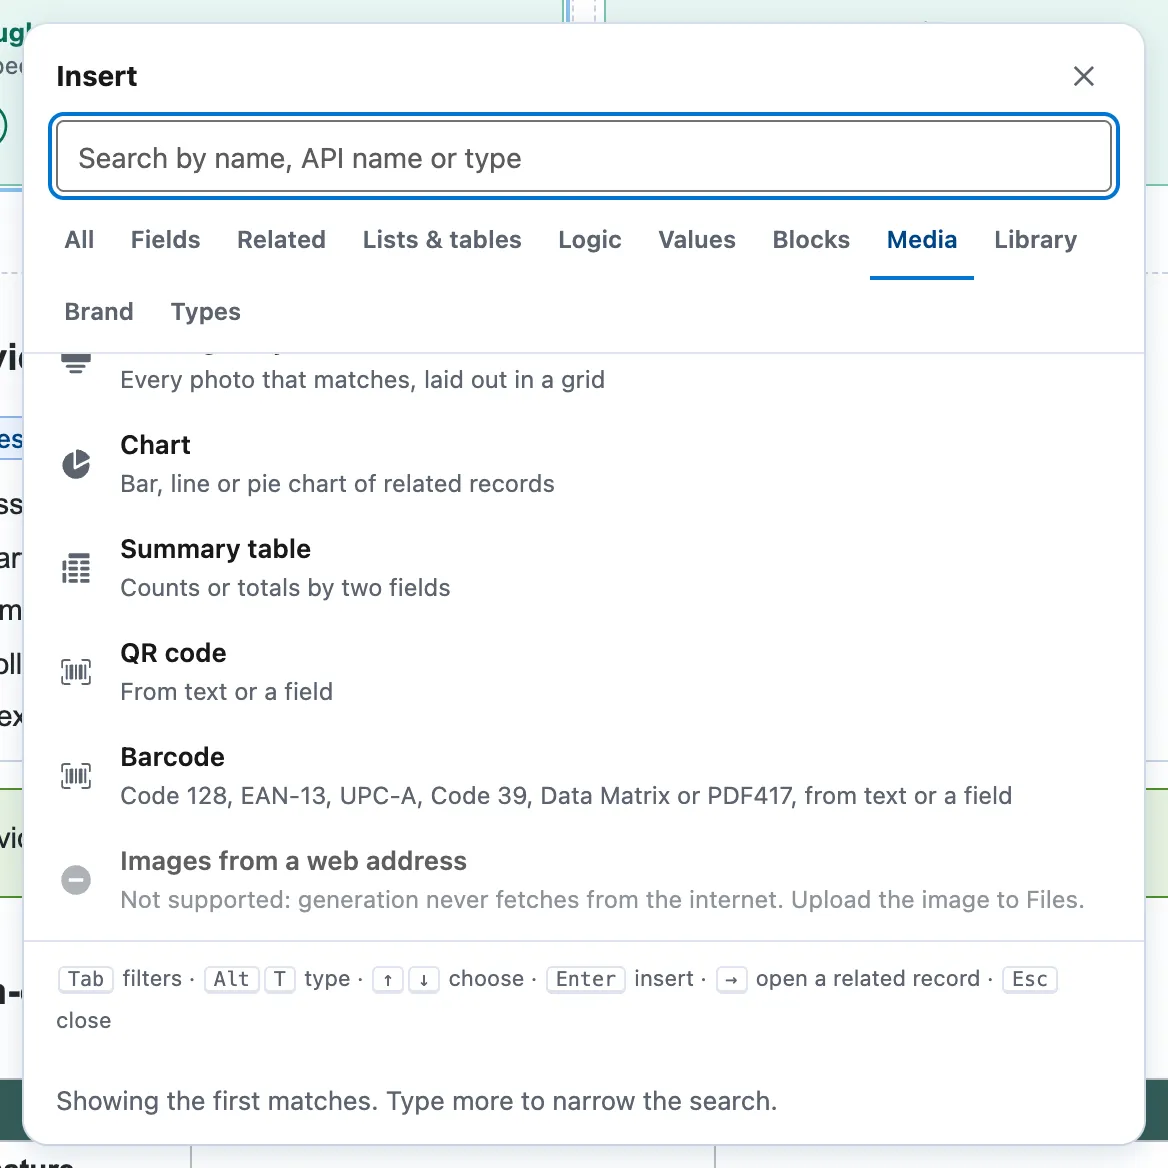The image size is (1168, 1168).
Task: Select the QR code entry
Action: pyautogui.click(x=584, y=672)
